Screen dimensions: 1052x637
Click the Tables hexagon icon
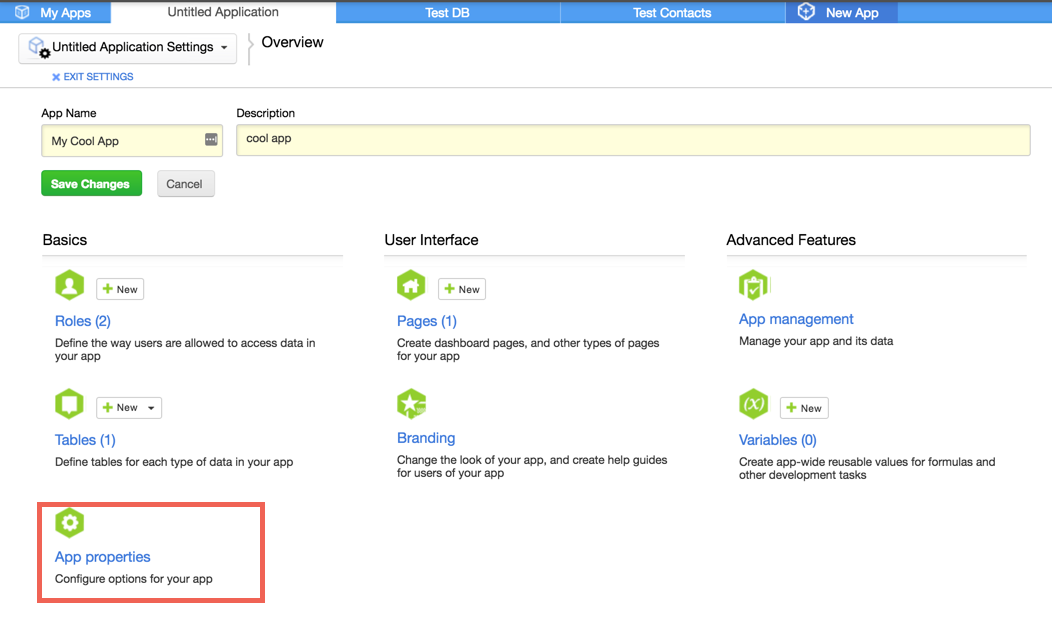69,403
